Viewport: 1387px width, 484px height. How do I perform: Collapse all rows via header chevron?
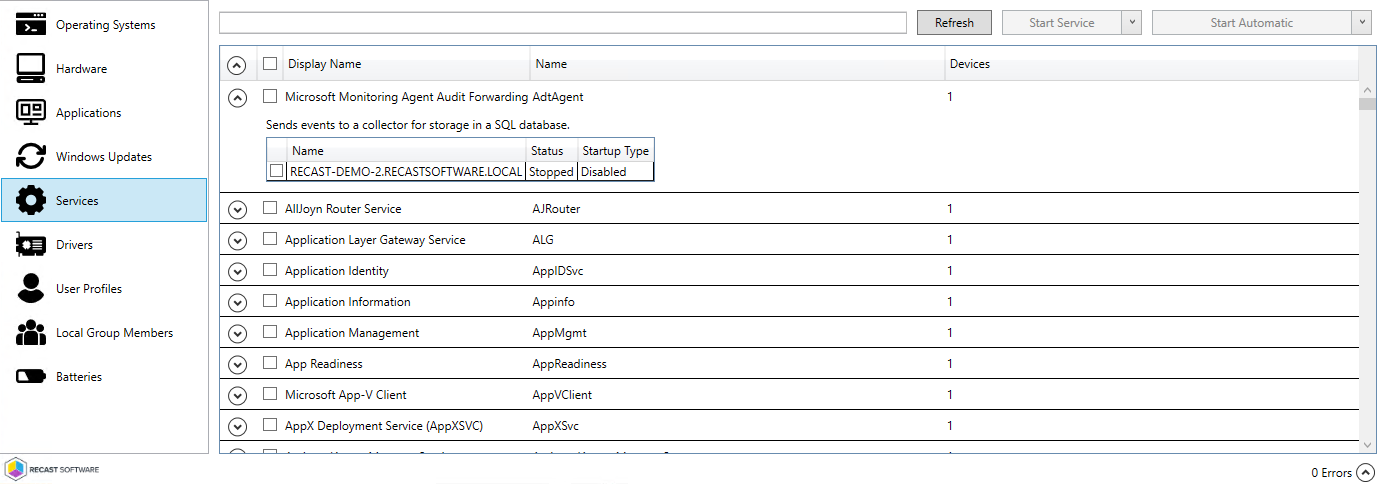pos(237,65)
